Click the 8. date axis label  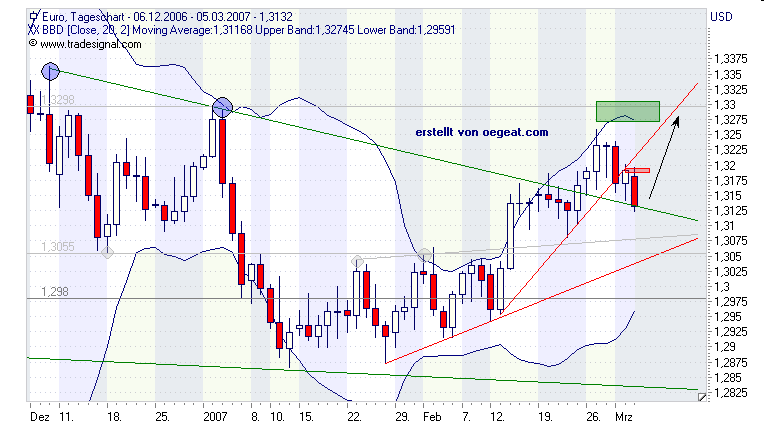tap(255, 417)
